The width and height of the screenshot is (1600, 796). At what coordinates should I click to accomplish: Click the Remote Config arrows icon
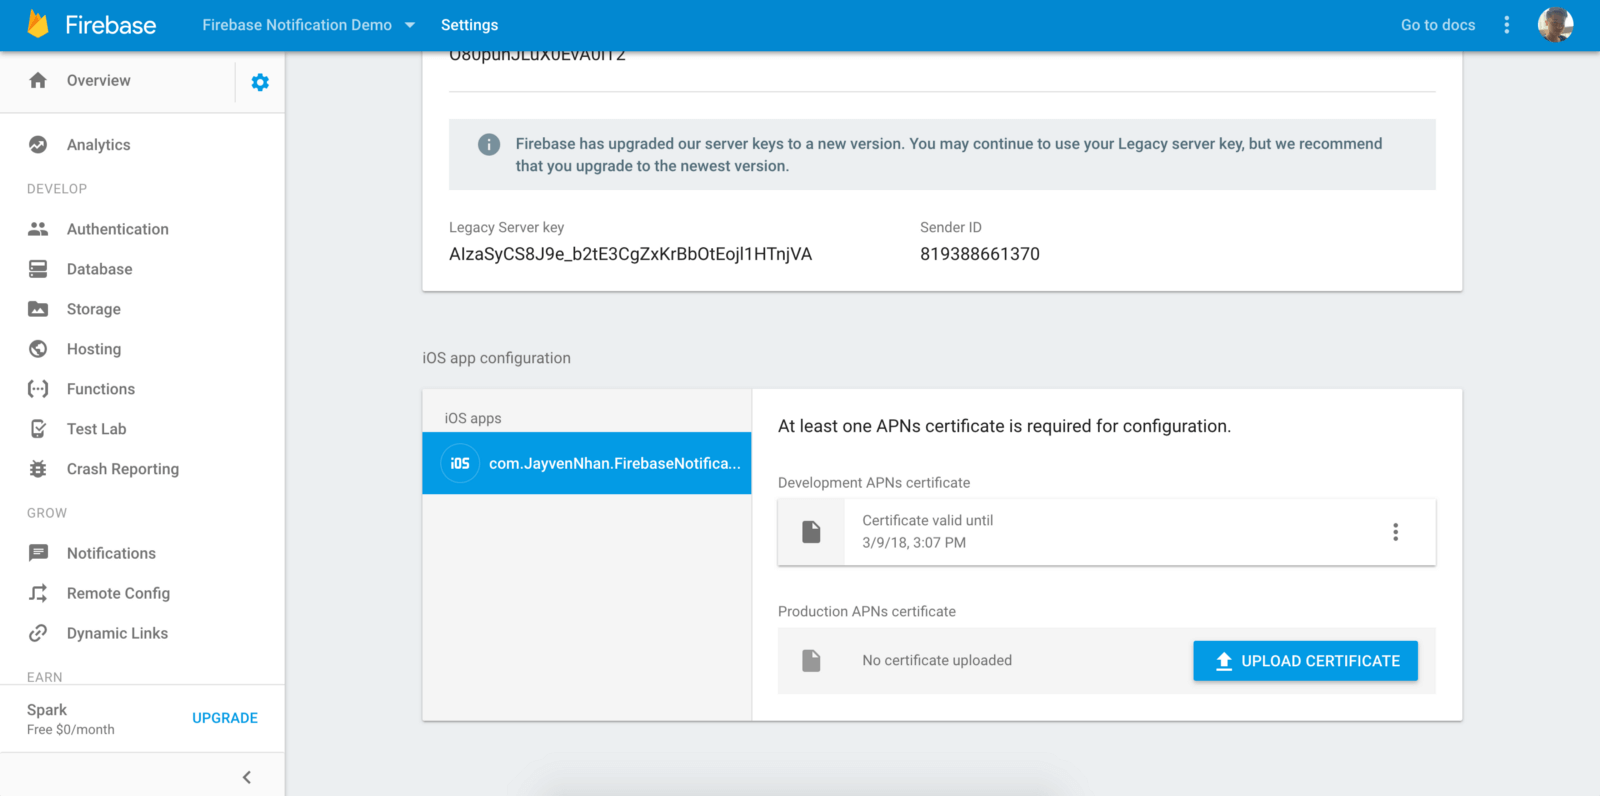(x=38, y=593)
